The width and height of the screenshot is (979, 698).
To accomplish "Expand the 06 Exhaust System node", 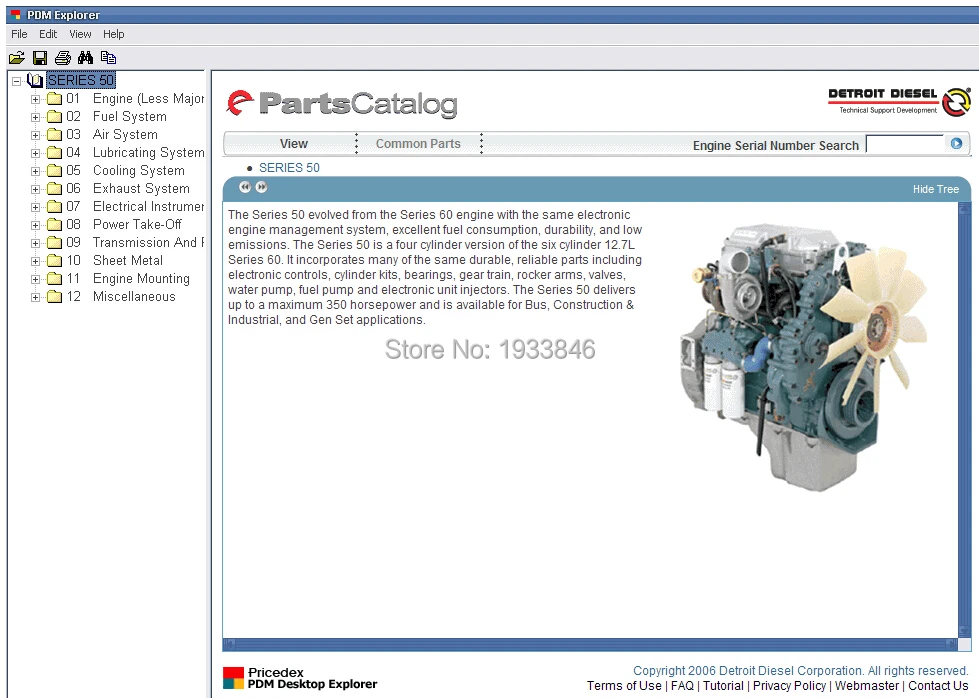I will 36,189.
